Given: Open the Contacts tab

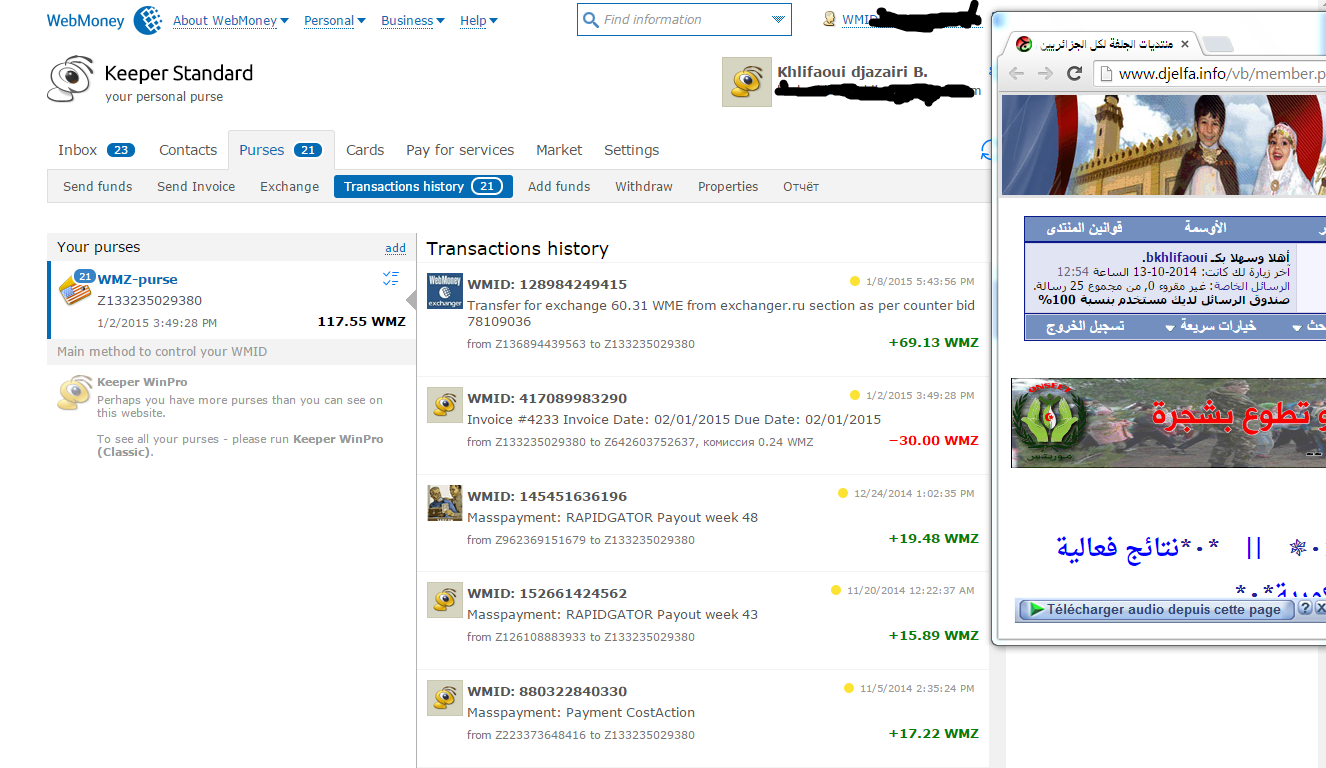Looking at the screenshot, I should (x=188, y=150).
